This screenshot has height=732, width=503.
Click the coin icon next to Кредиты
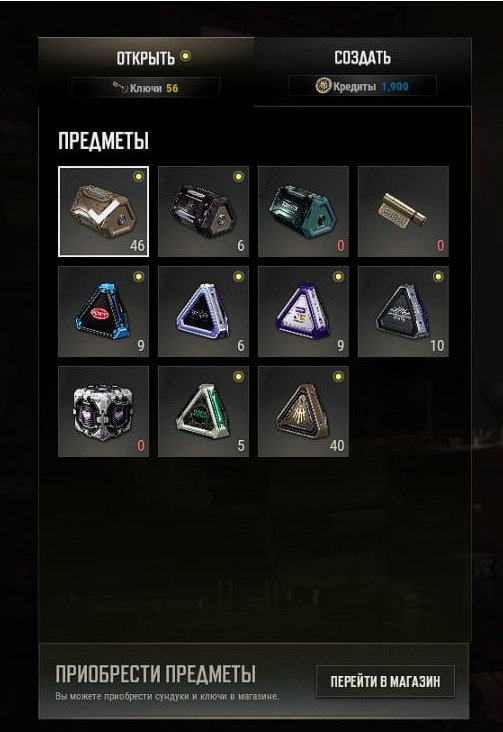coord(323,86)
